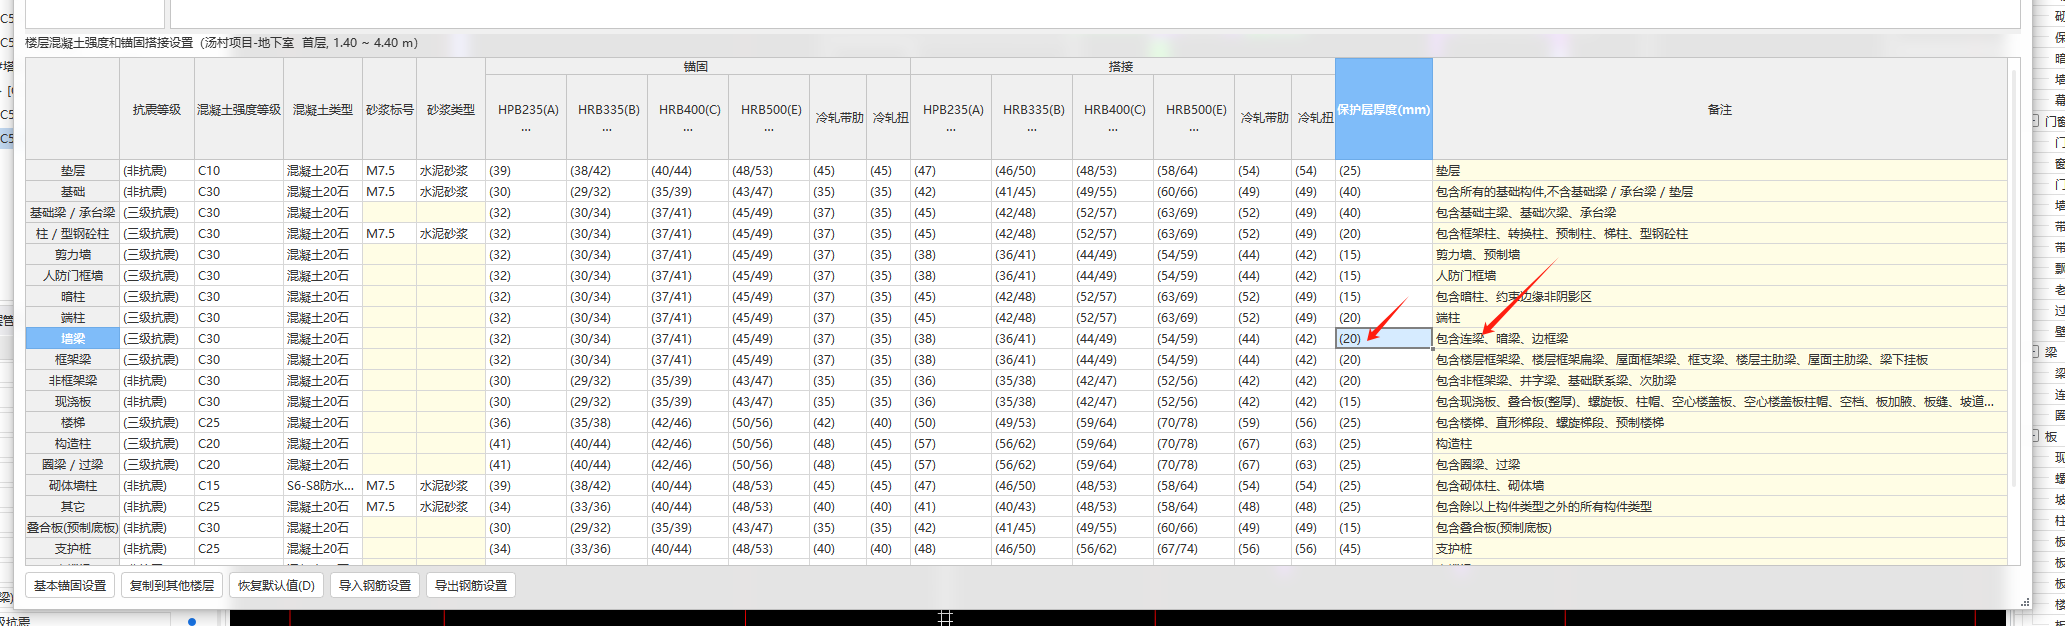Select the 暗柱 row header
Viewport: 2065px width, 626px height.
point(73,297)
